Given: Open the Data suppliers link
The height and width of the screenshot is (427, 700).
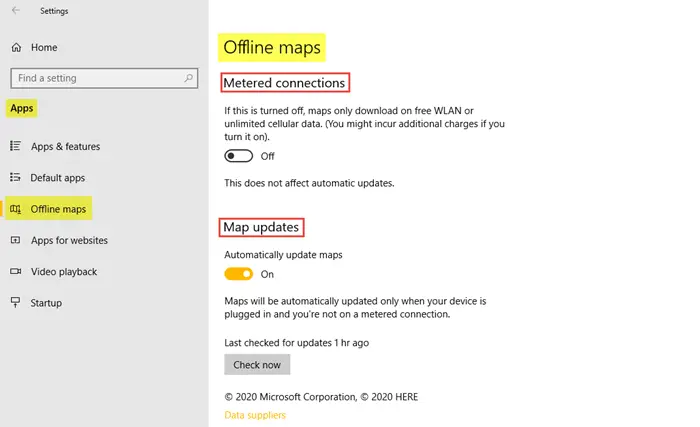Looking at the screenshot, I should tap(255, 415).
